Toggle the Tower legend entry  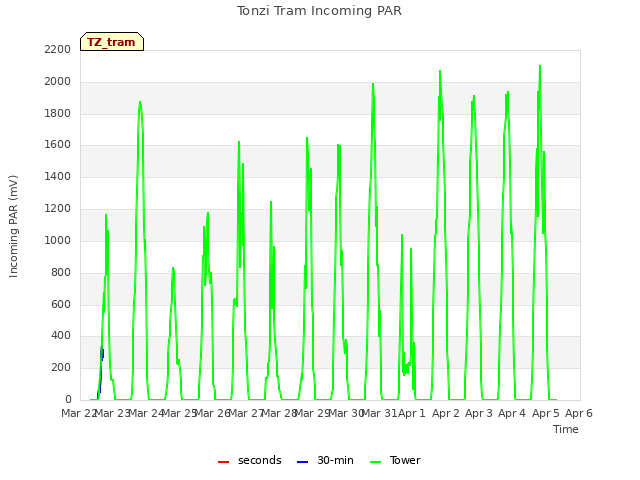coord(395,460)
